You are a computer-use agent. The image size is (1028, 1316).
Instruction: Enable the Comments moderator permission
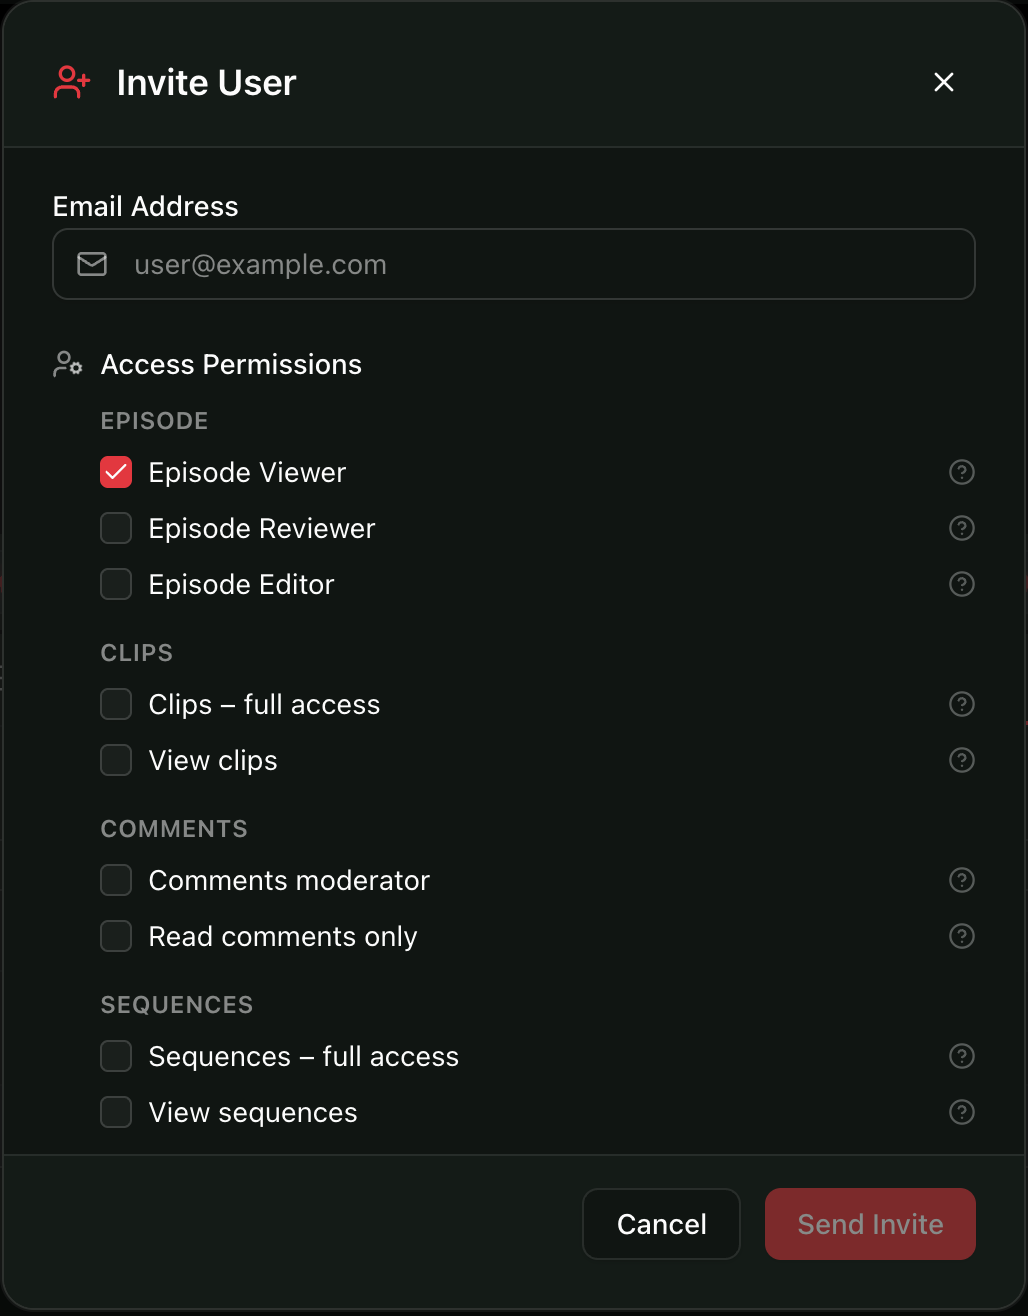click(116, 880)
